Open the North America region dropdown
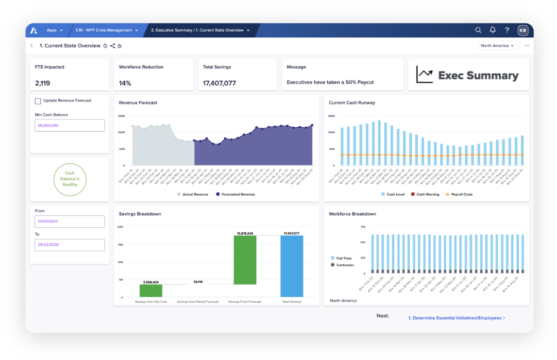557x360 pixels. 497,45
